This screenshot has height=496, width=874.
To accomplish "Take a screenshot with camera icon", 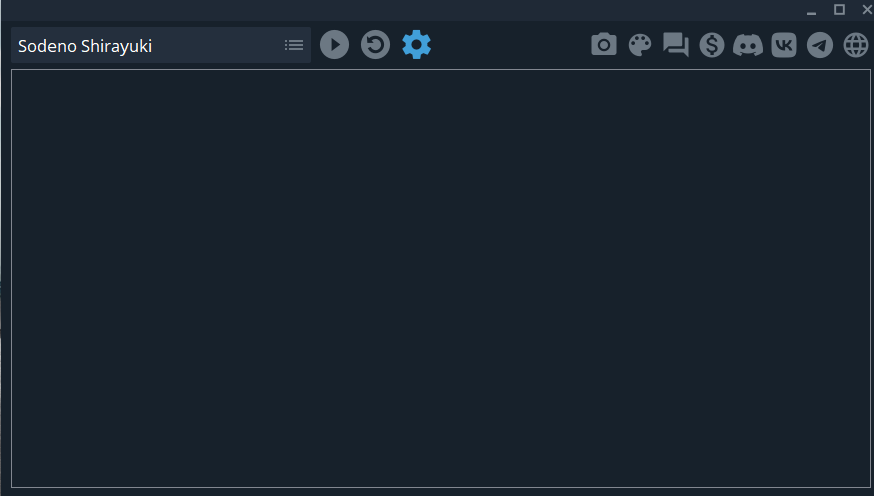I will pyautogui.click(x=604, y=45).
